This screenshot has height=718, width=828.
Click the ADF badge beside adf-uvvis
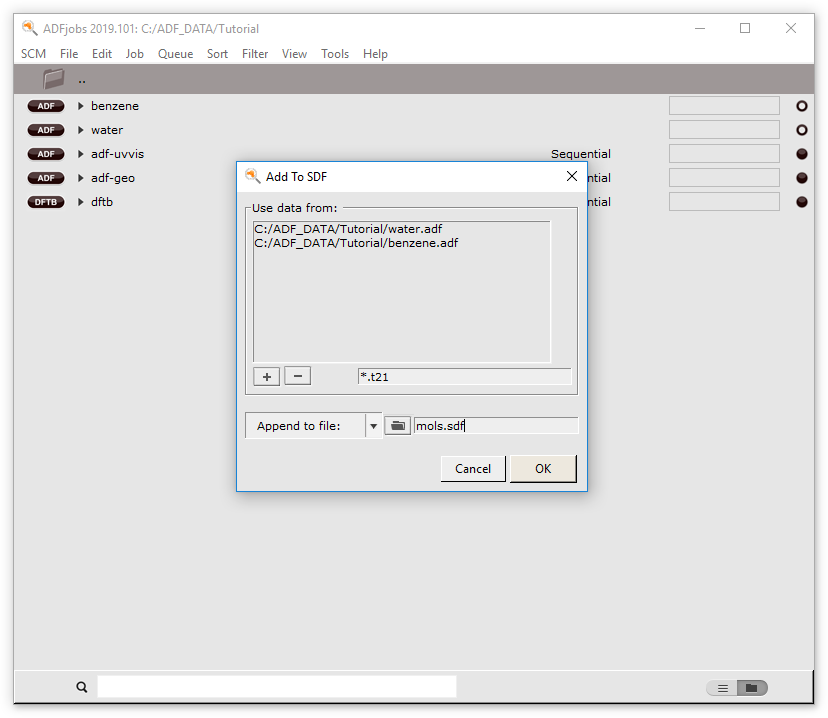tap(45, 154)
